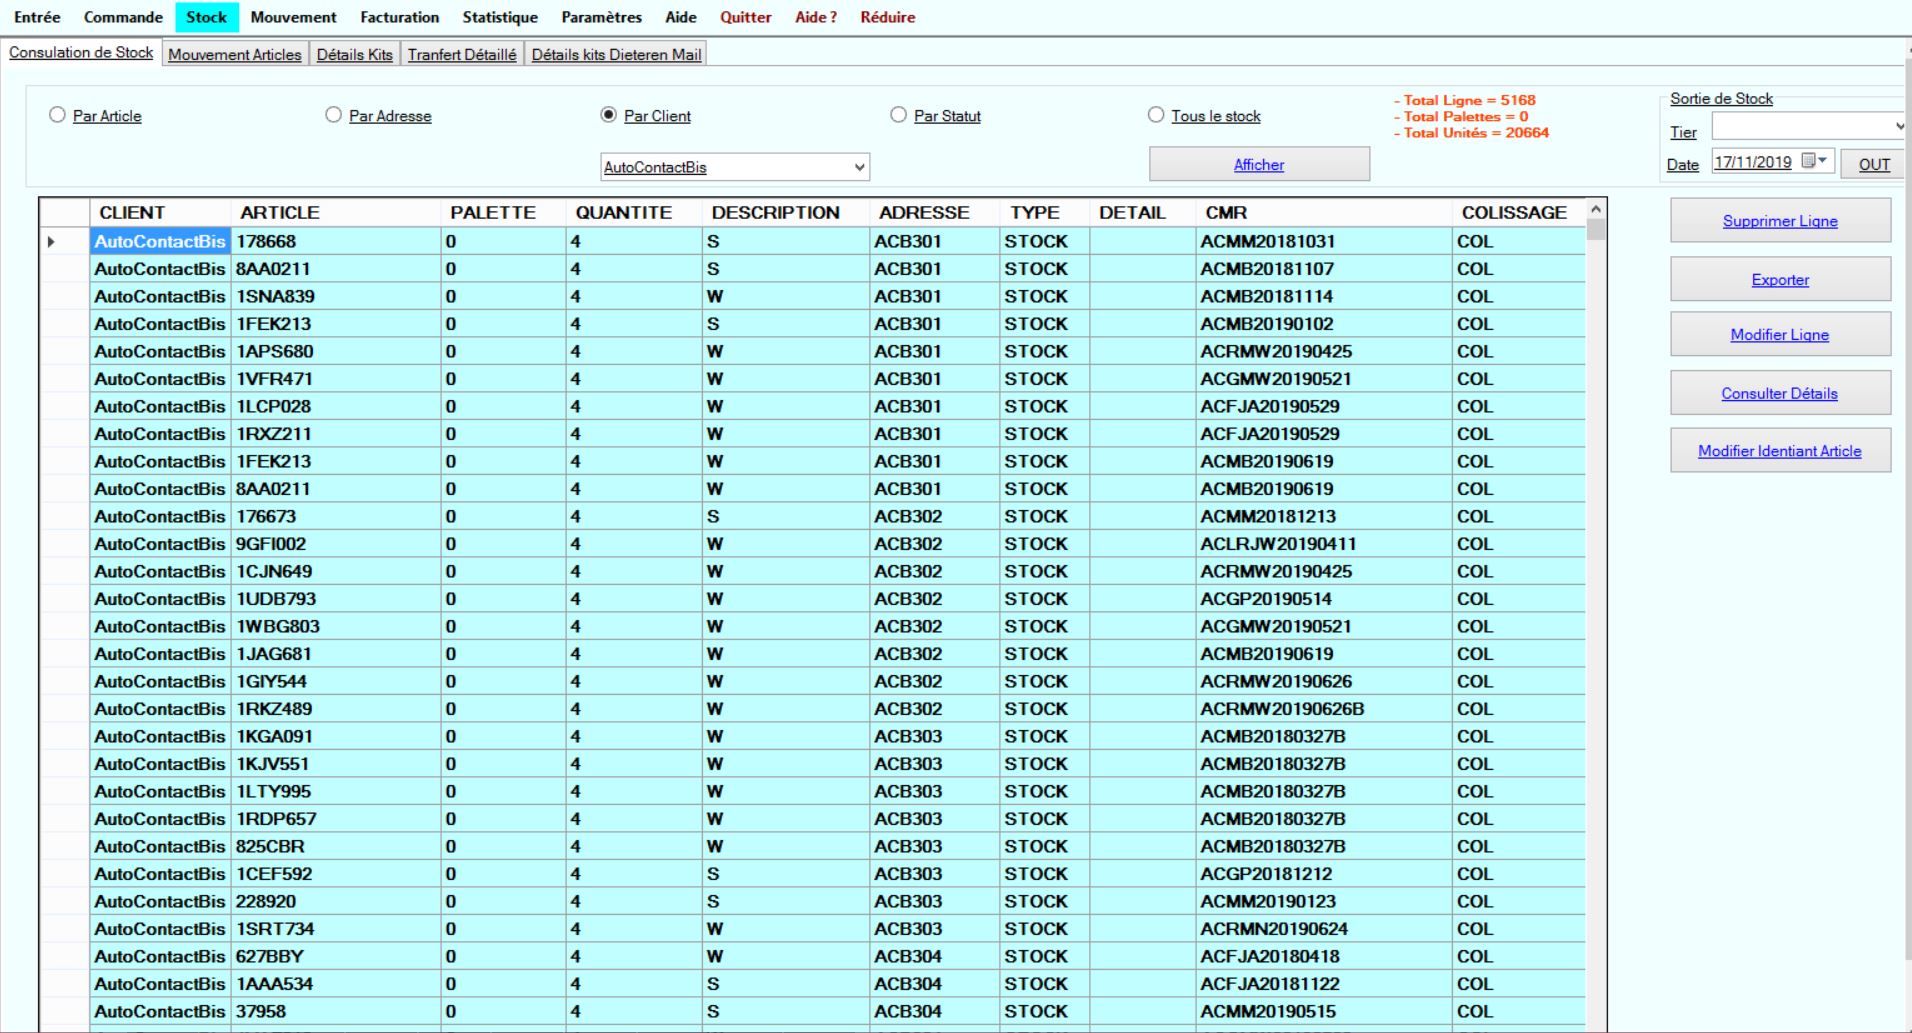Select the Par Client radio button
Viewport: 1912px width, 1033px height.
[608, 115]
